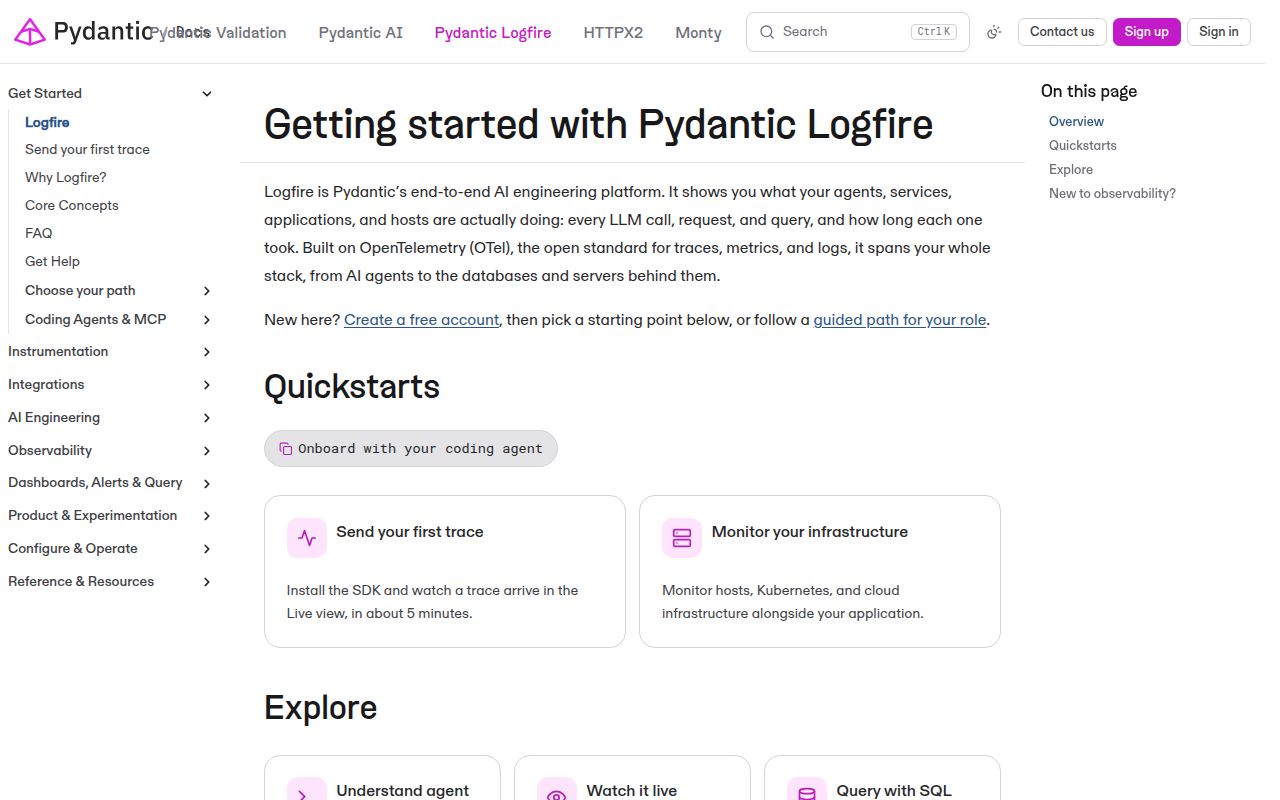Open the Monty tab
Screen dimensions: 1280x800
(698, 33)
